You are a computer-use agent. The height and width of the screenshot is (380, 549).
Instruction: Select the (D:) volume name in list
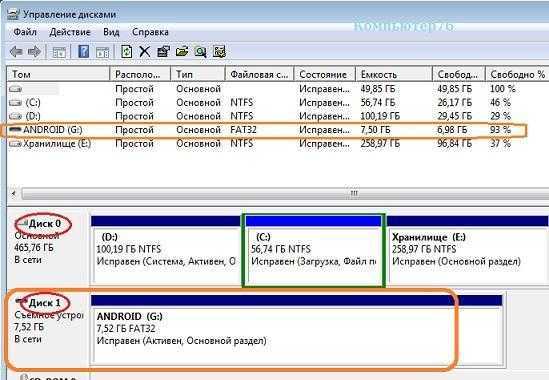coord(33,116)
